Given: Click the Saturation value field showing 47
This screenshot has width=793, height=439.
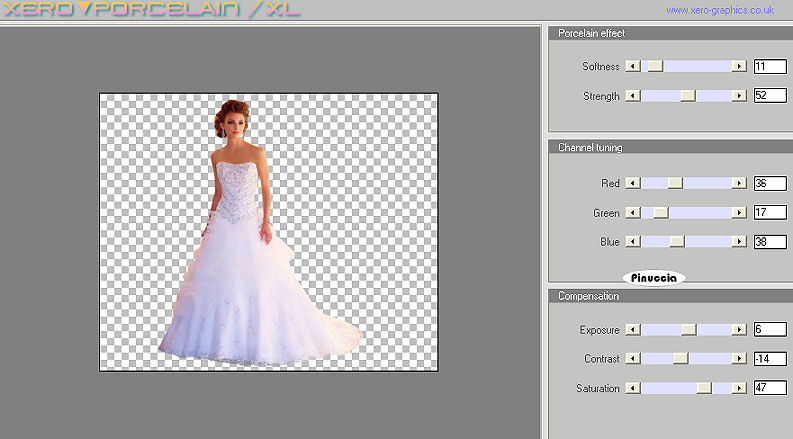Looking at the screenshot, I should pos(770,387).
